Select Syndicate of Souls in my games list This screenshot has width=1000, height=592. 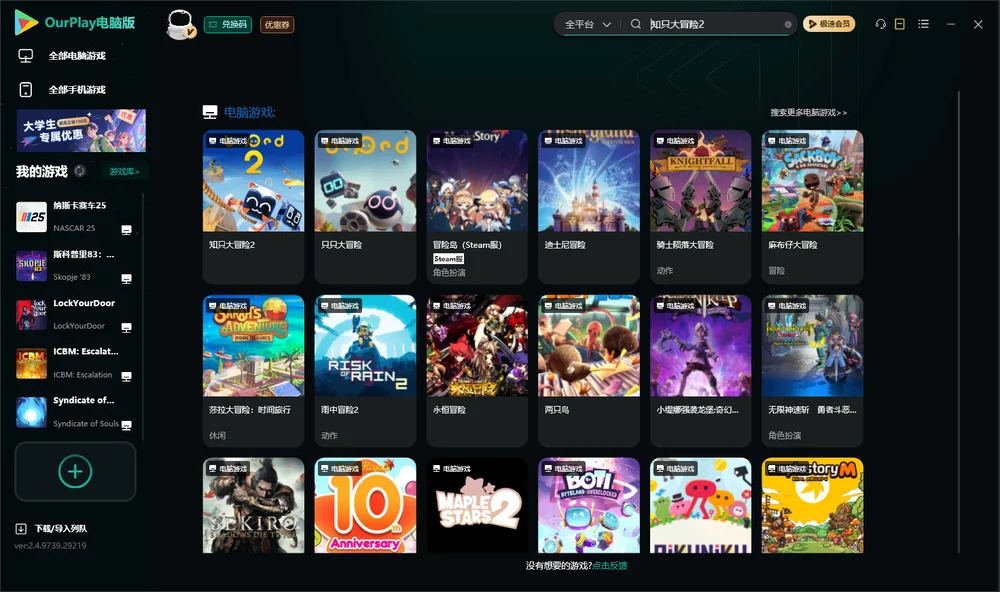(x=77, y=412)
